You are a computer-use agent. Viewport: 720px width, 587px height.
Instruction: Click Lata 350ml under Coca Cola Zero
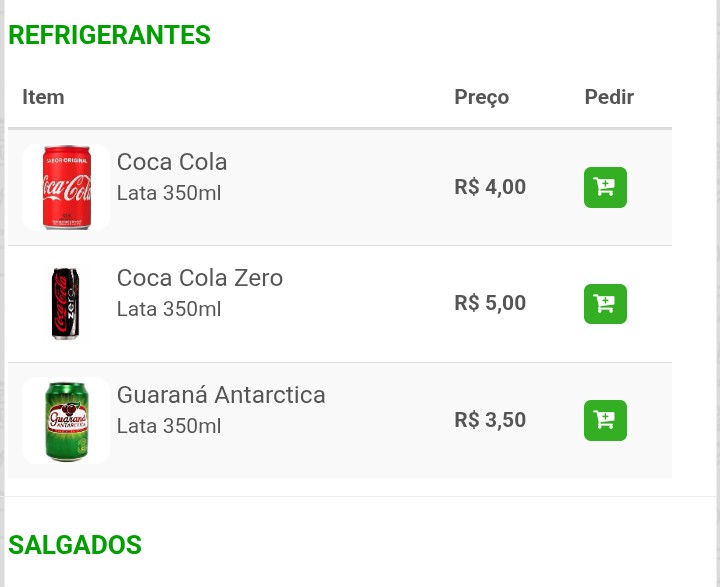coord(169,309)
